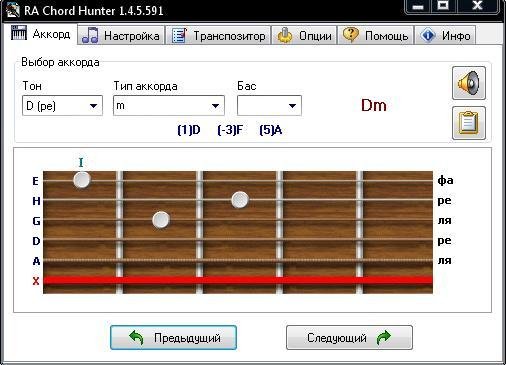Screen dimensions: 506x365
Task: Click the finger dot on the H string
Action: tap(240, 200)
